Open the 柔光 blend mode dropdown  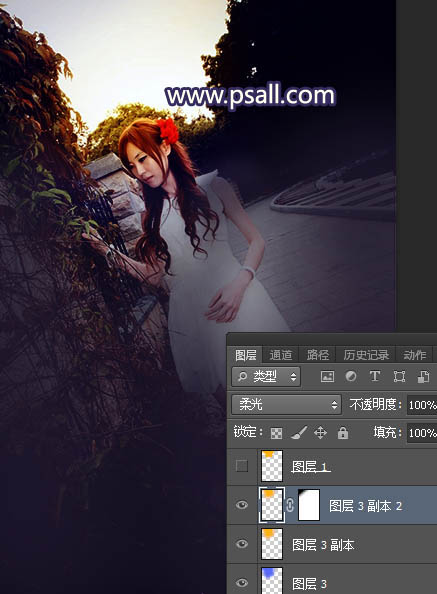[286, 405]
